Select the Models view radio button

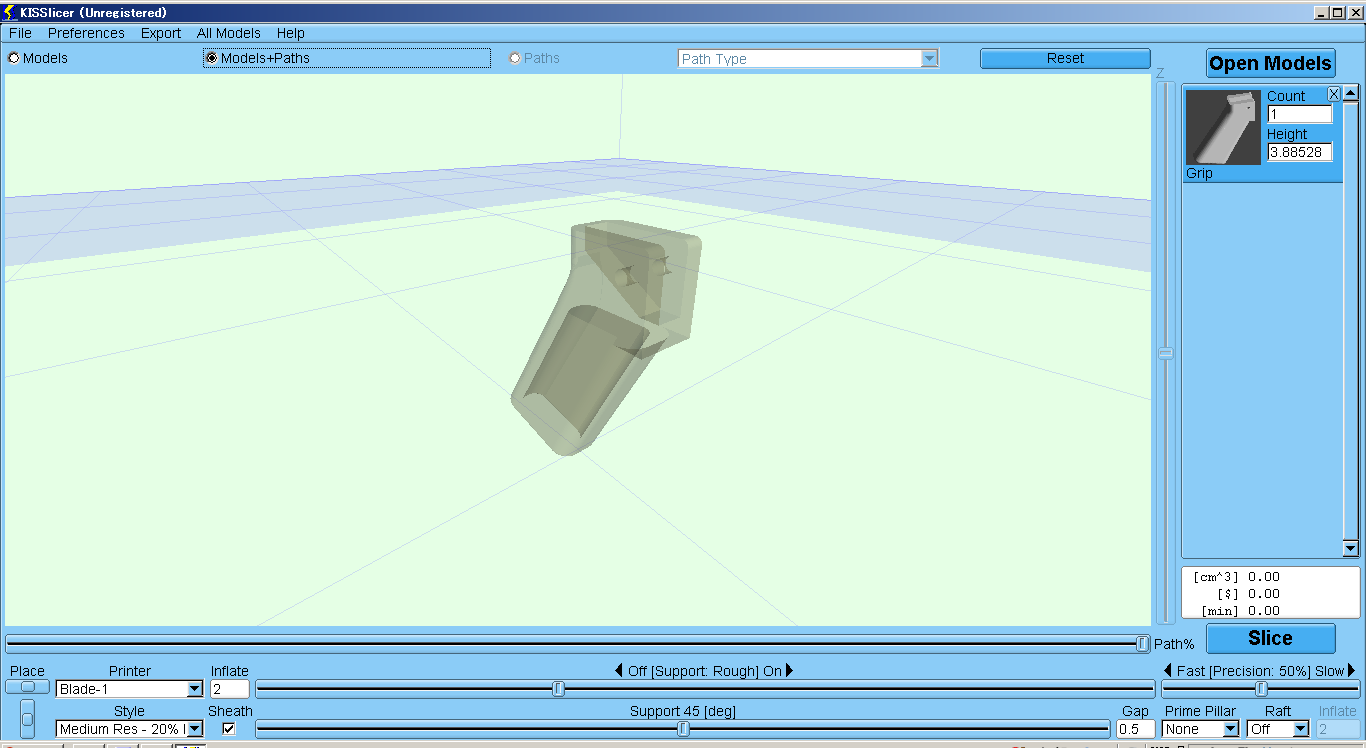click(14, 58)
